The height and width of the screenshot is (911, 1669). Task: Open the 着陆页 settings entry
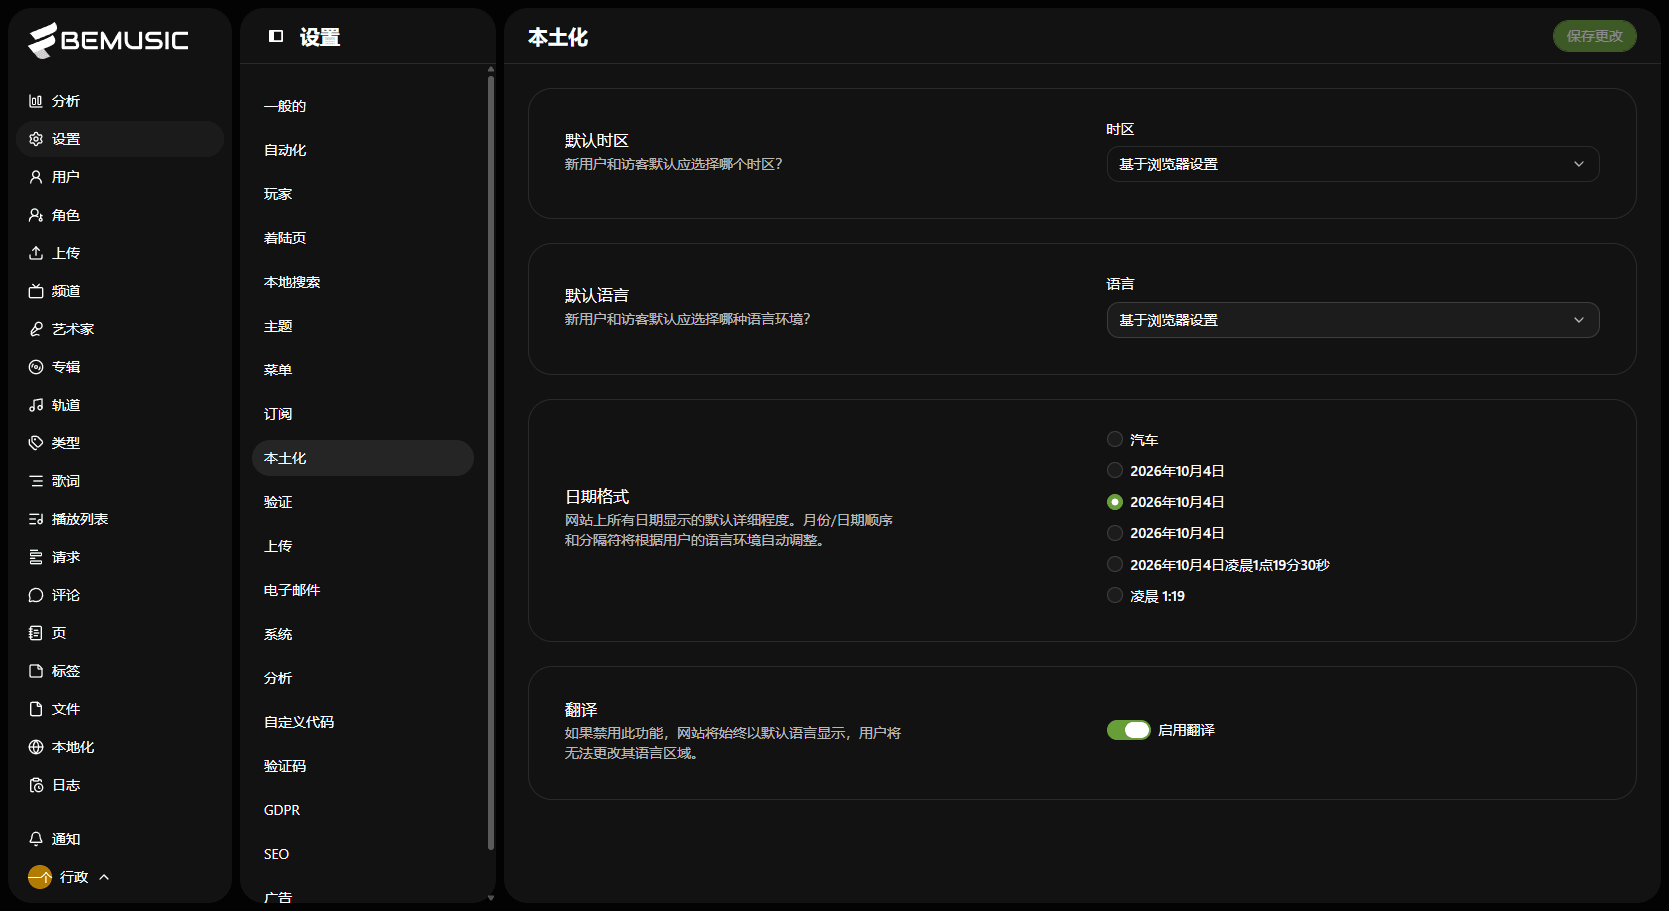362,238
